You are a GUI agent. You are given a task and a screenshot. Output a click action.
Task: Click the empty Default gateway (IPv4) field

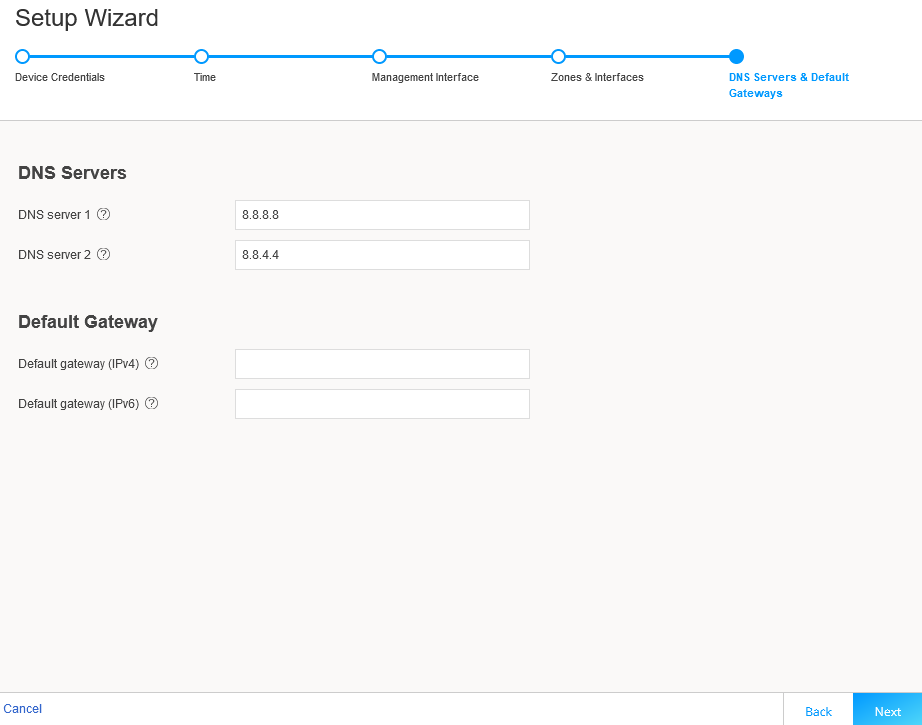tap(381, 363)
